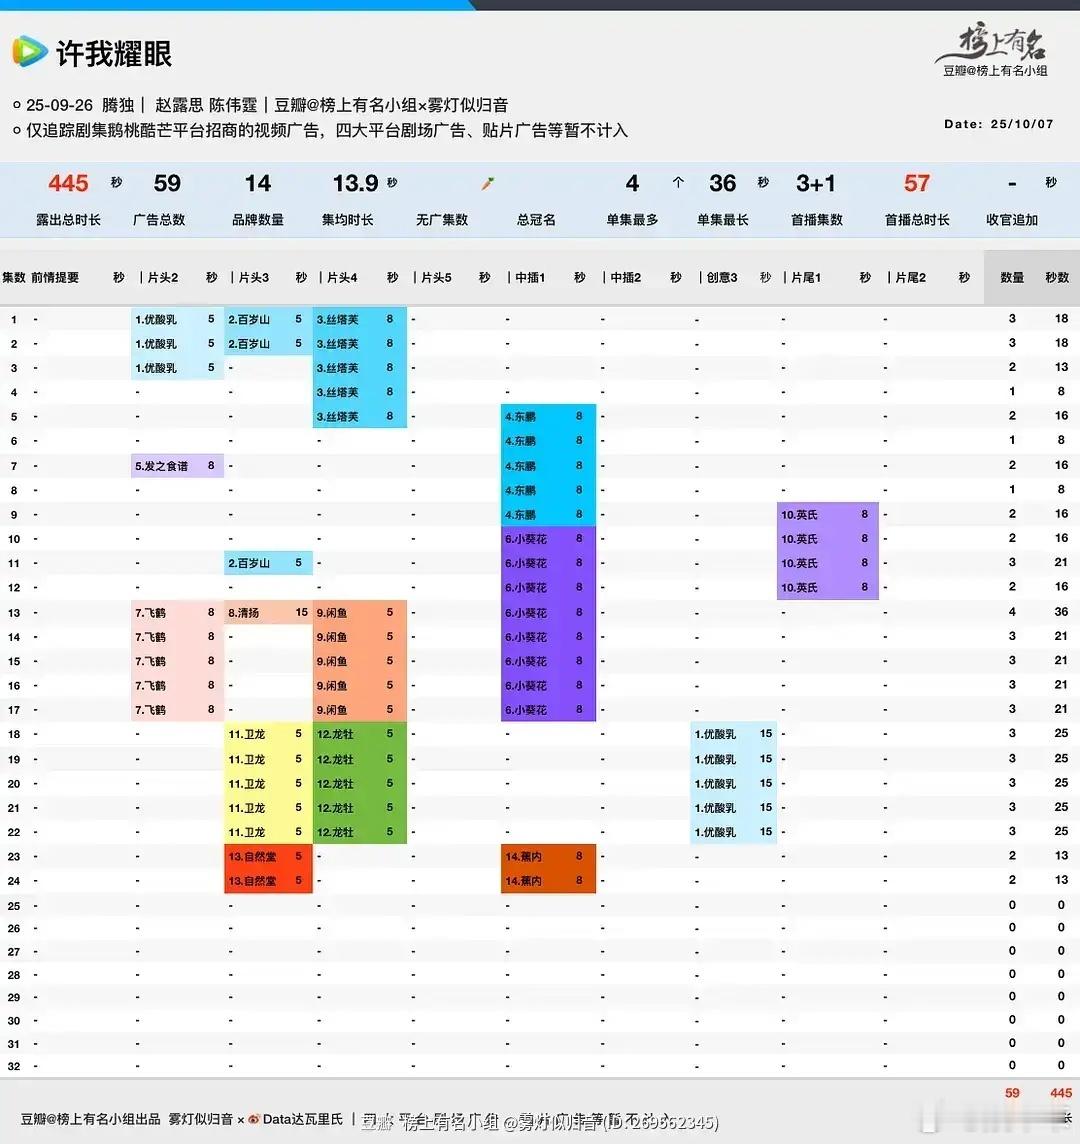Click the red 59 total in the table footer
The height and width of the screenshot is (1144, 1080).
pyautogui.click(x=1012, y=1093)
